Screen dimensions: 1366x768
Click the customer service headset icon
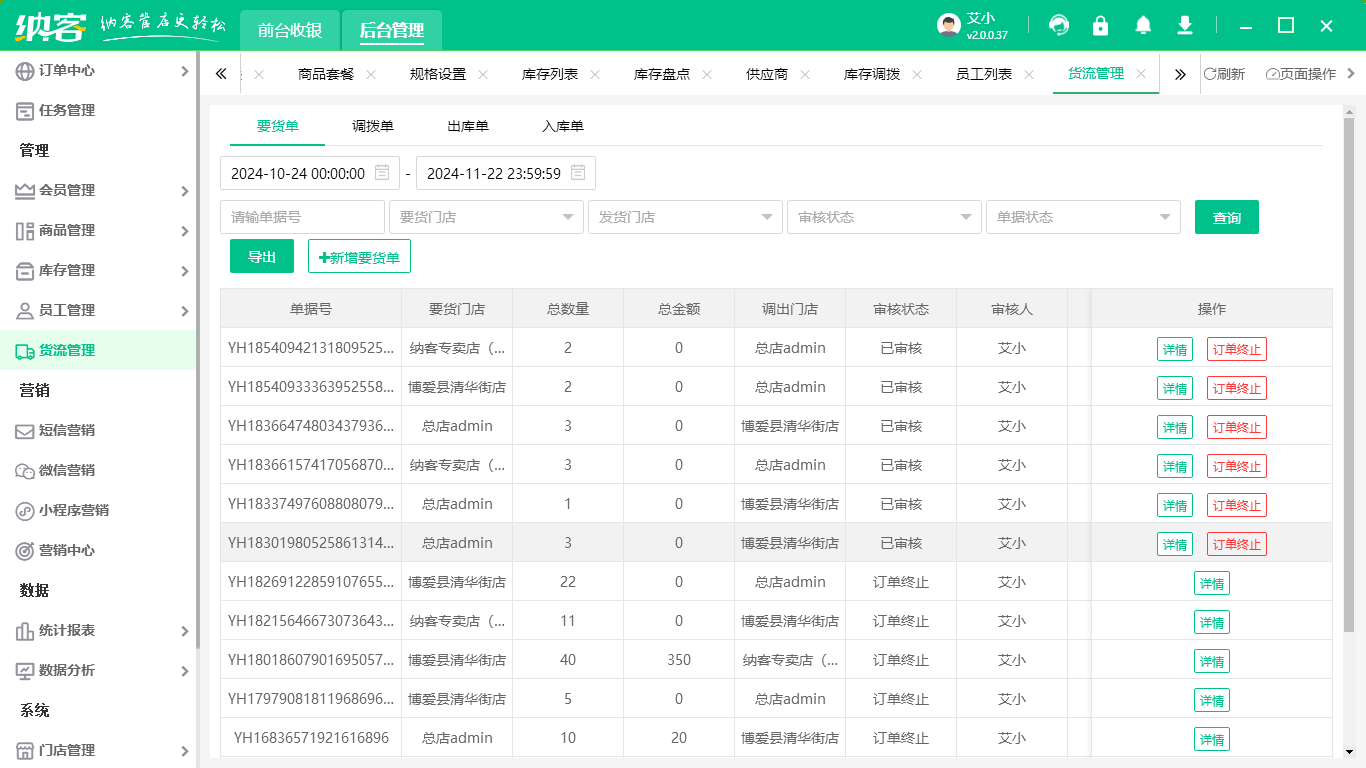1058,26
